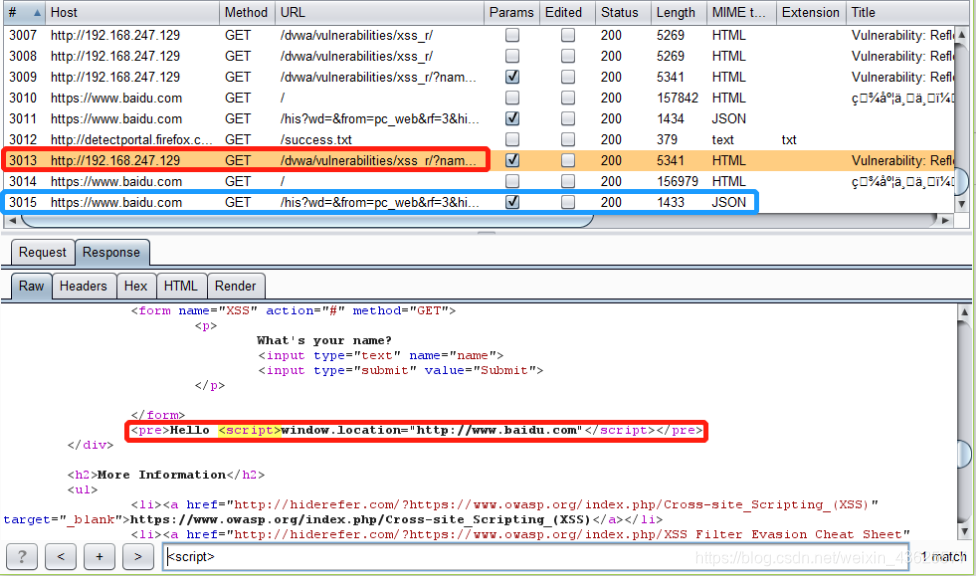The image size is (976, 576).
Task: Sort history by MIME type column
Action: coord(741,12)
